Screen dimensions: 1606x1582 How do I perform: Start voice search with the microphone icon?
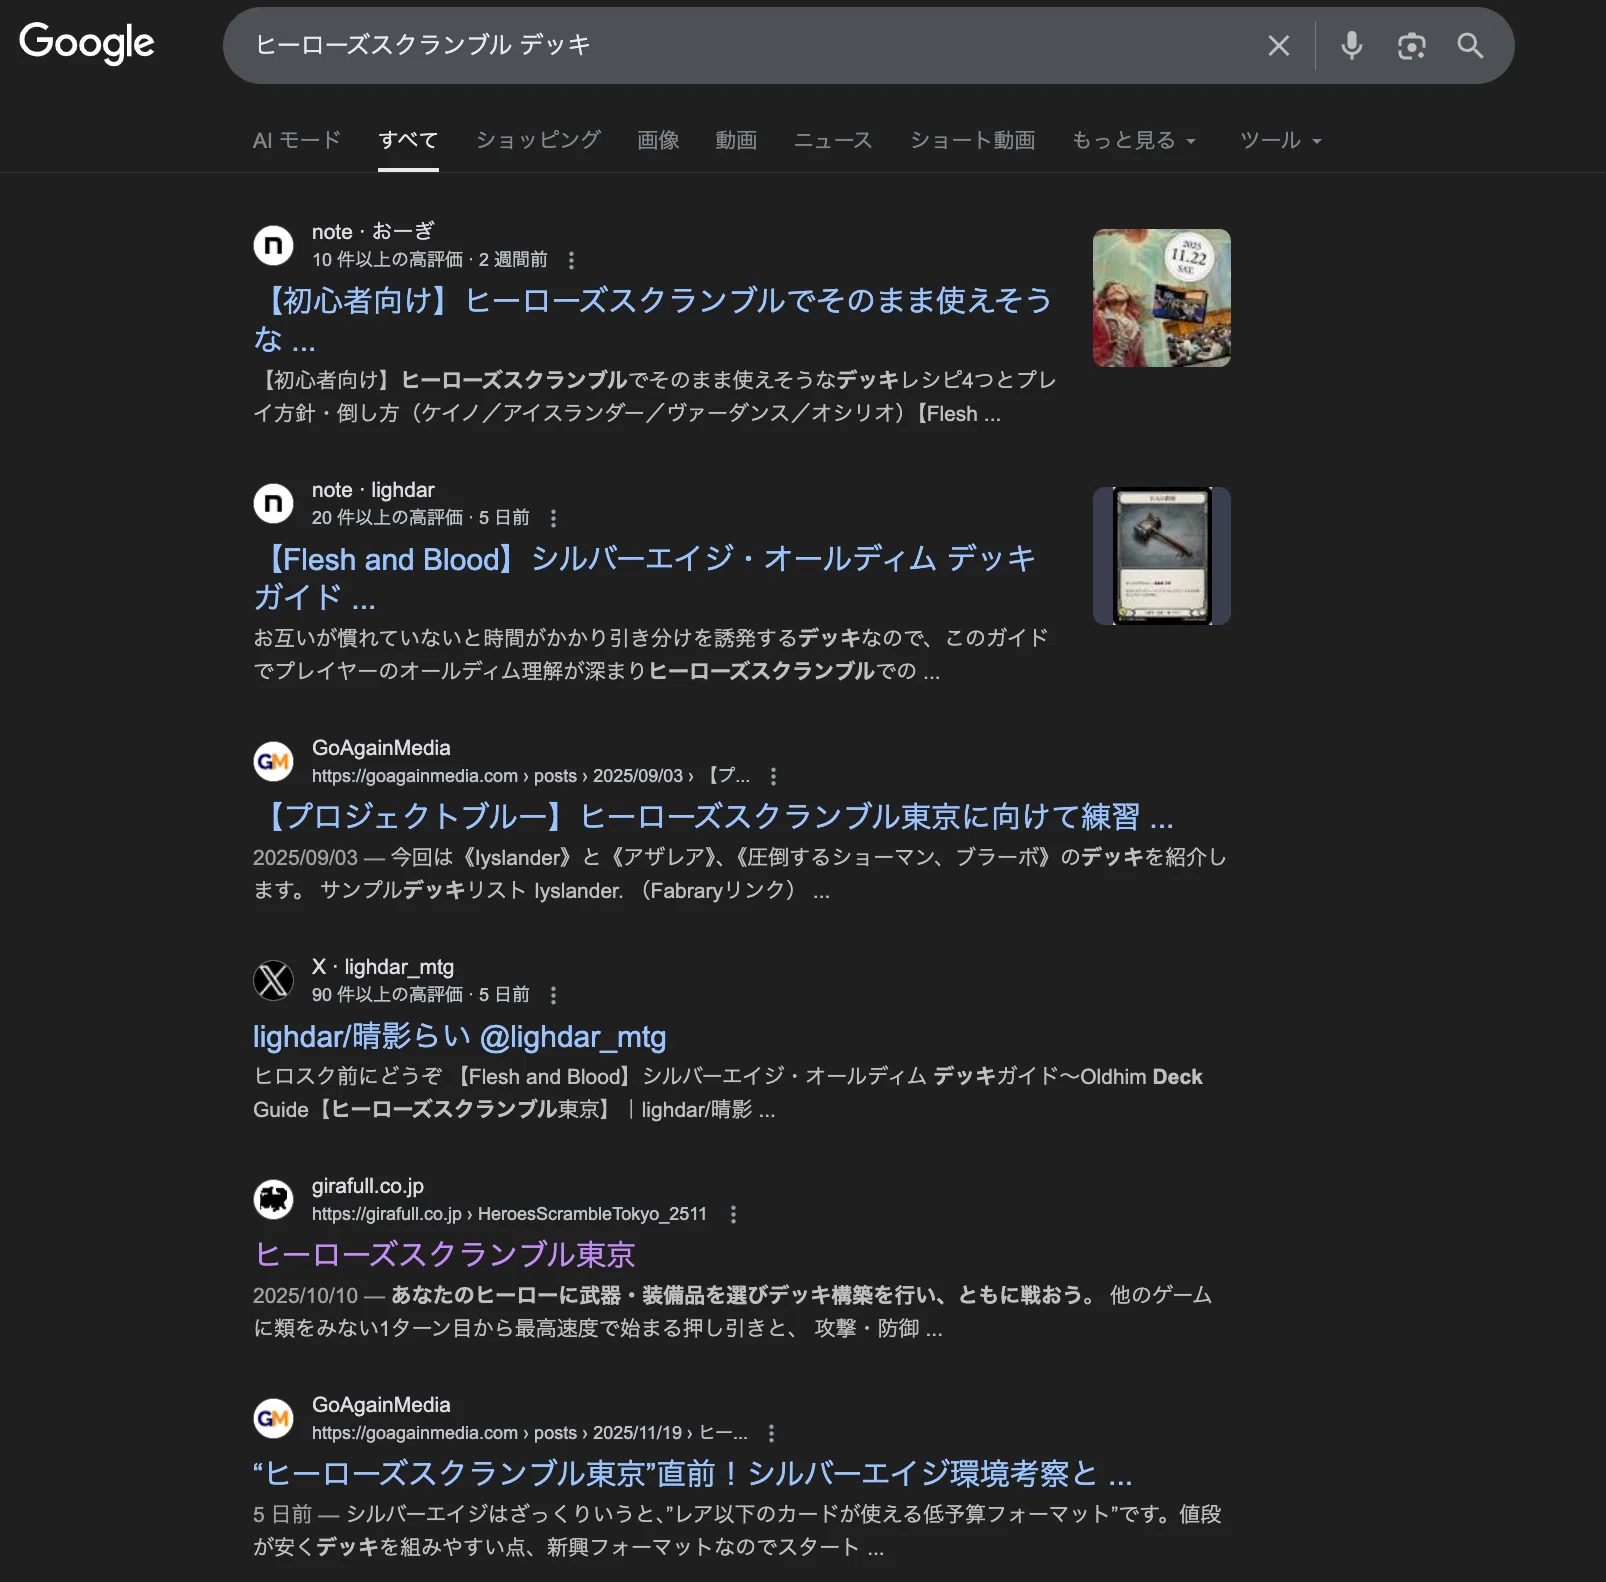tap(1352, 45)
